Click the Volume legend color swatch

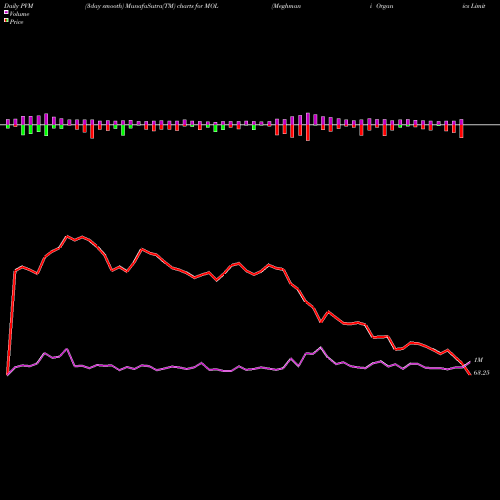(x=6, y=13)
